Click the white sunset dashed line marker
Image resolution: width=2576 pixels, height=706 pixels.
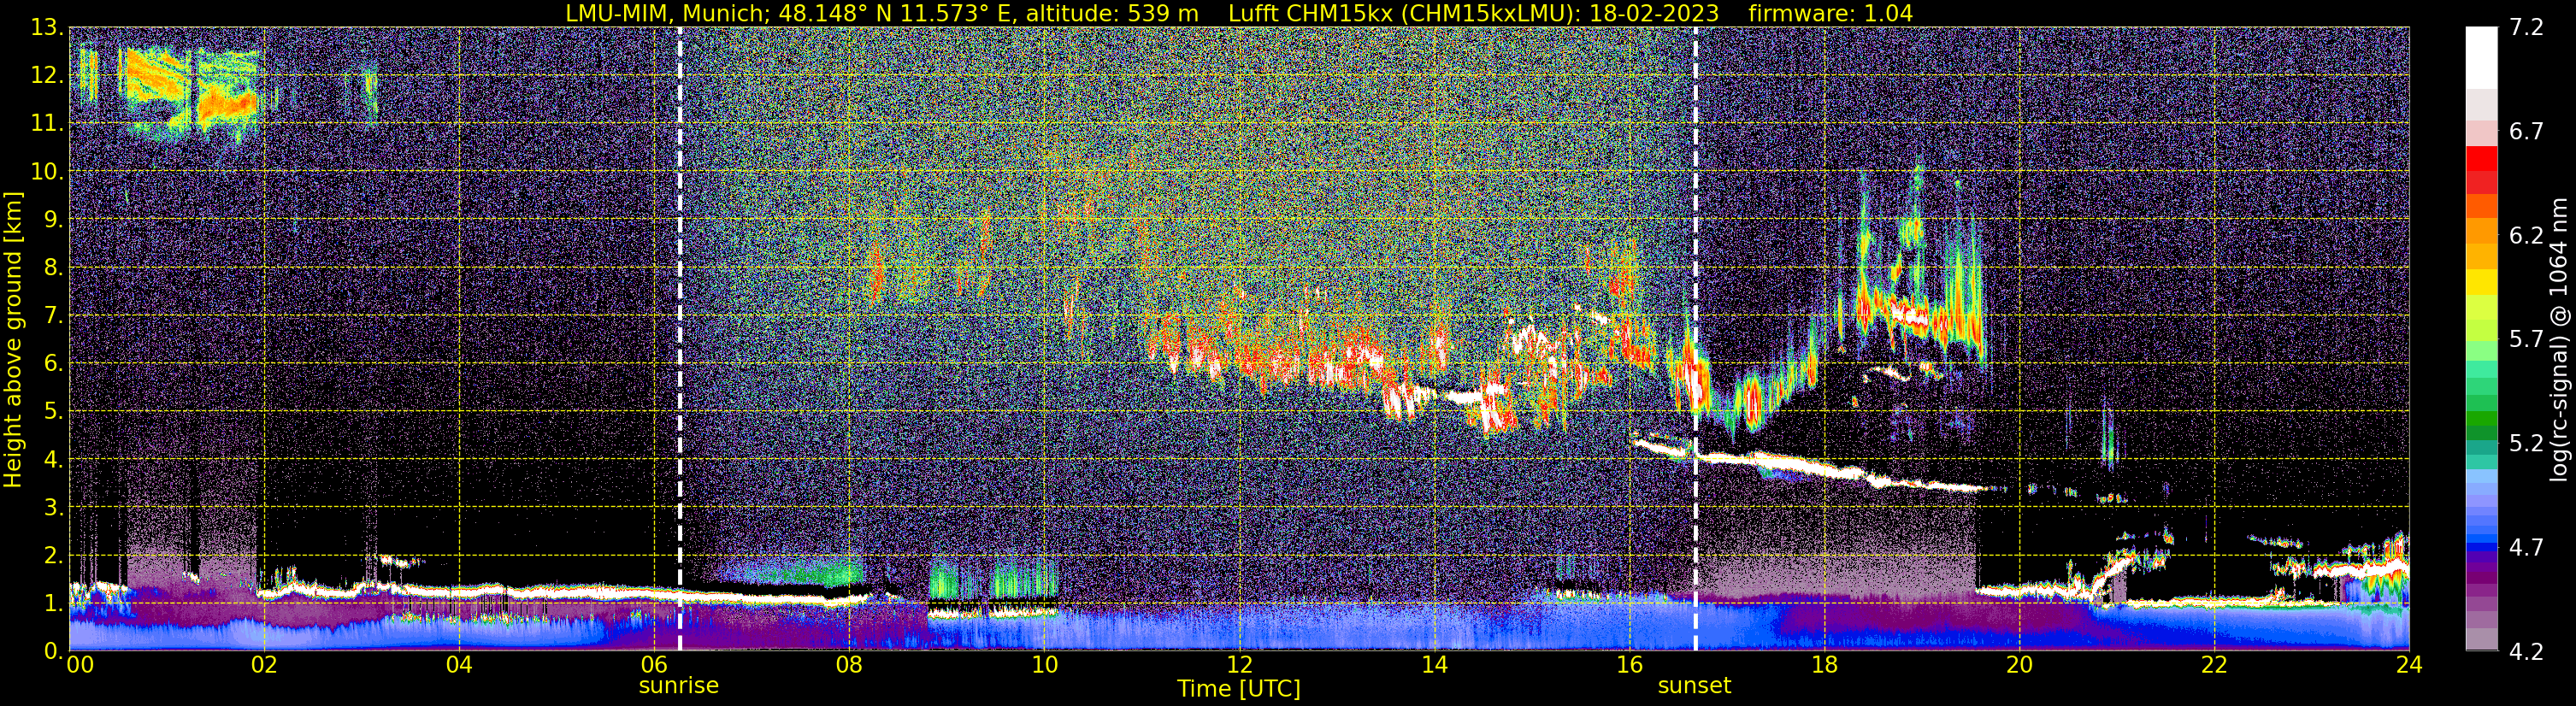coord(1696,339)
